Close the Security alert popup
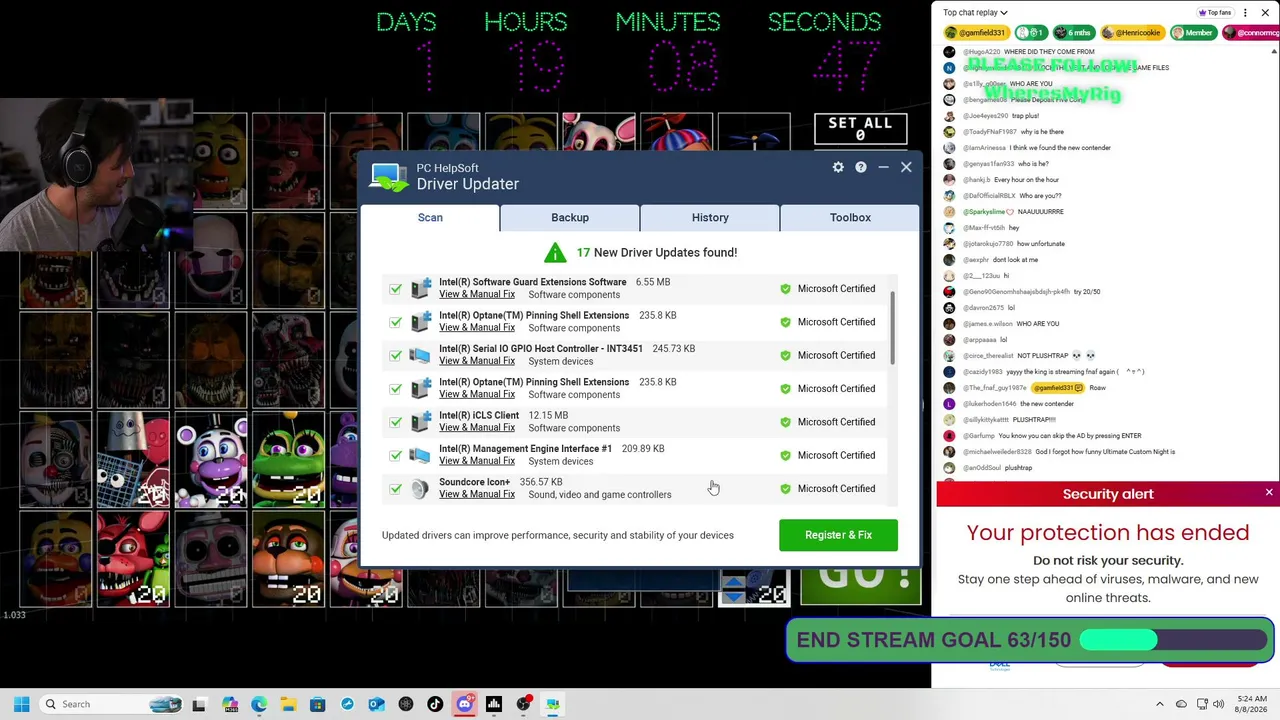1280x720 pixels. coord(1269,493)
